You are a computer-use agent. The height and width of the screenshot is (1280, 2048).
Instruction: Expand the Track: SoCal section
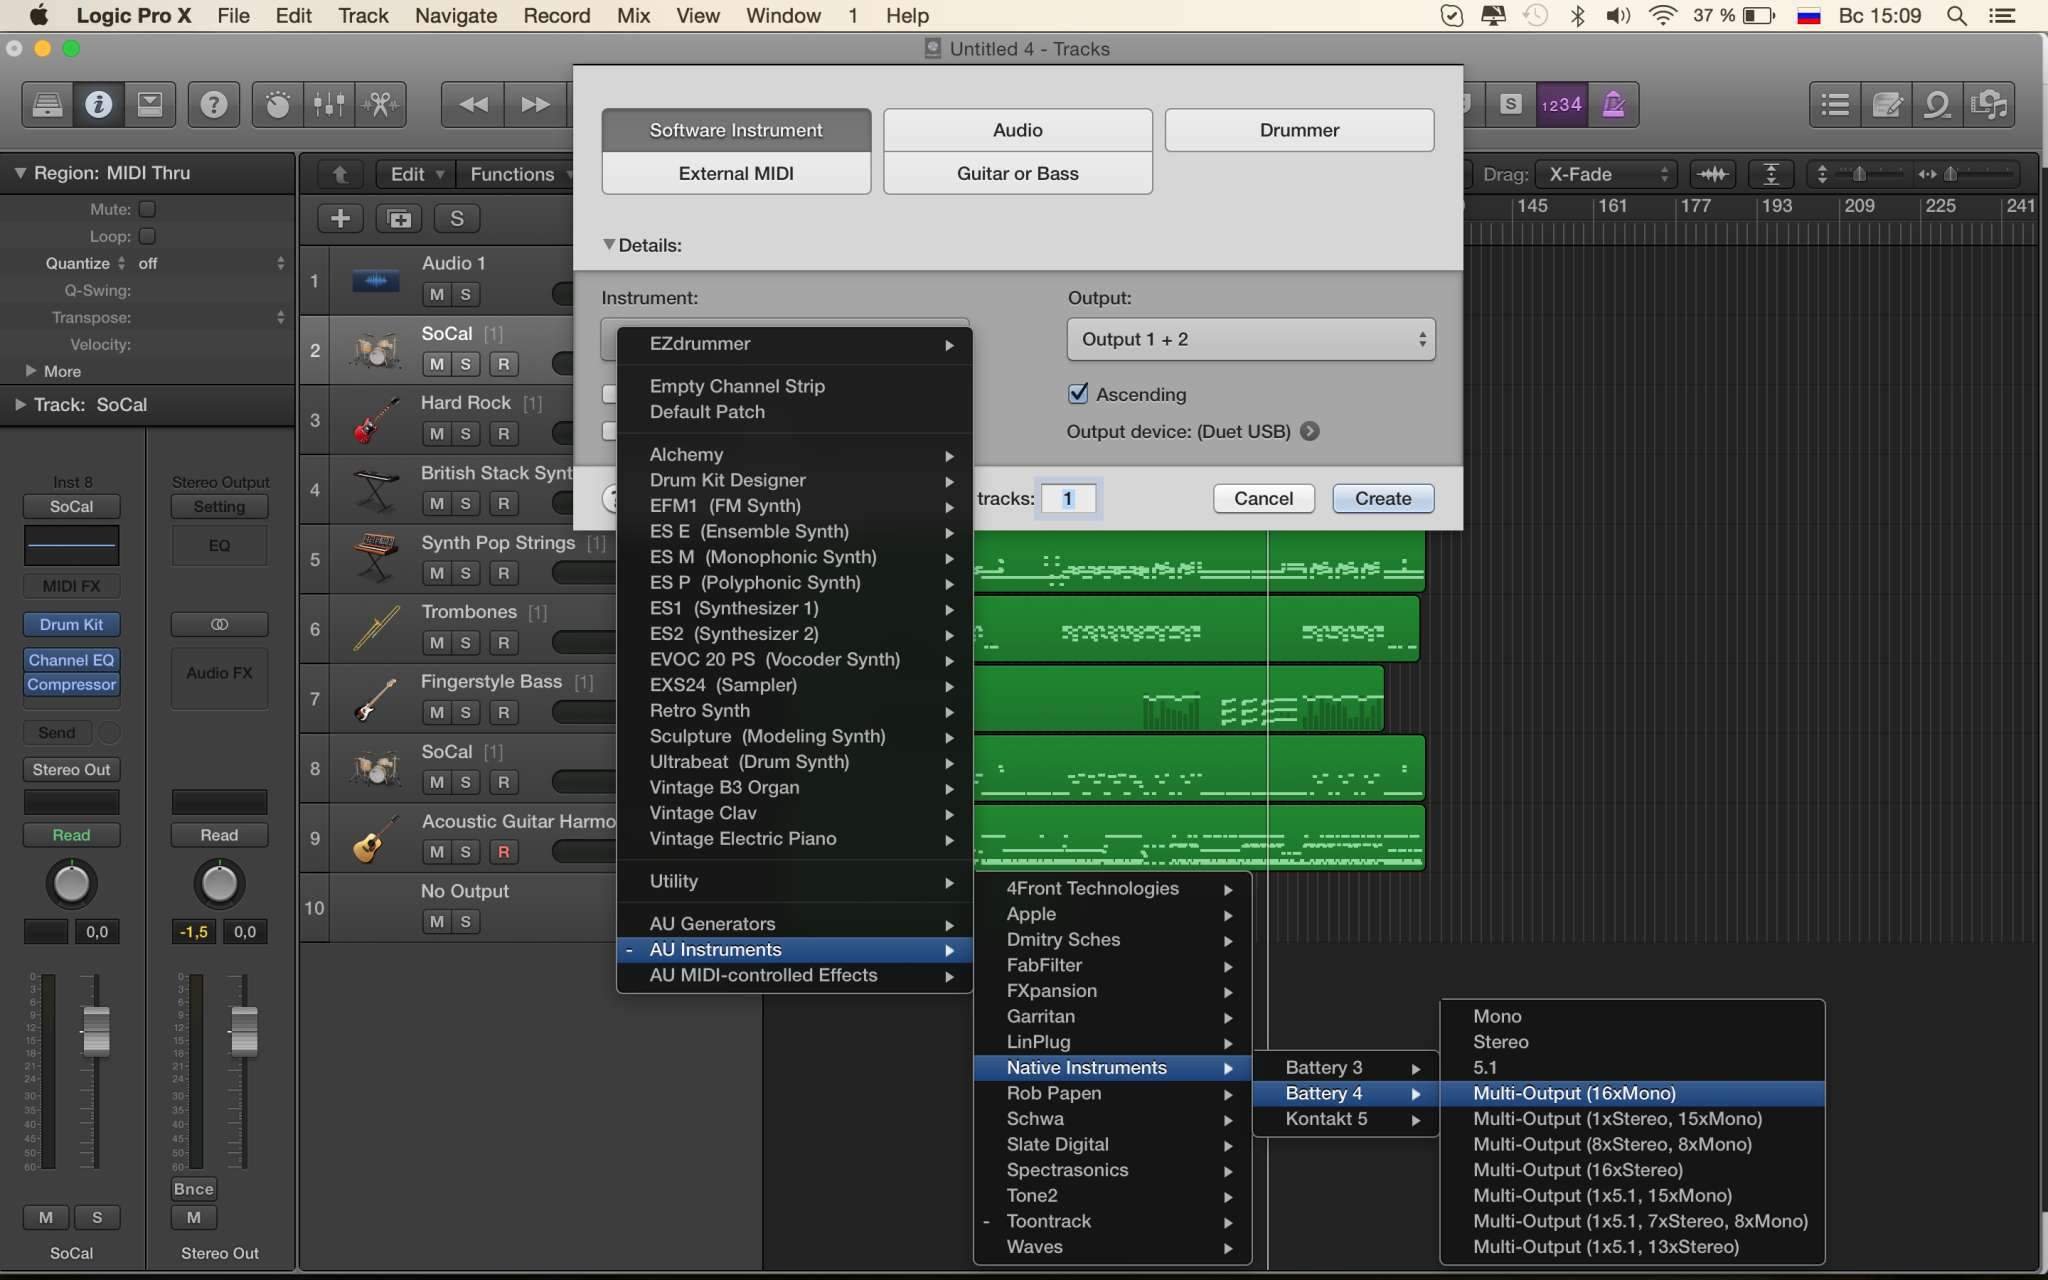(20, 405)
